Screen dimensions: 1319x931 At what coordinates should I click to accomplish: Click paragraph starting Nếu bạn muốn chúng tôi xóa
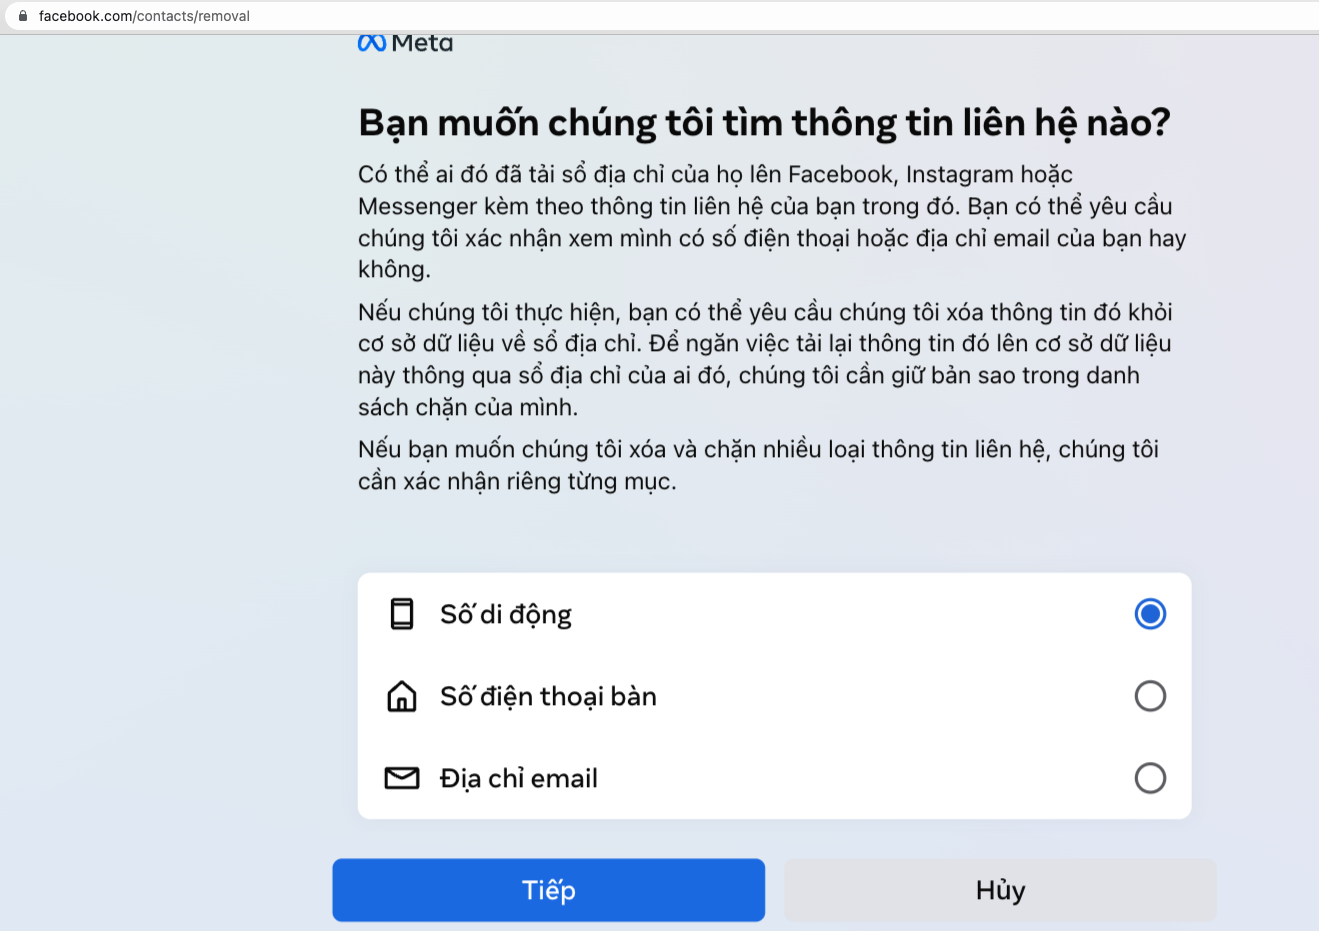(758, 465)
